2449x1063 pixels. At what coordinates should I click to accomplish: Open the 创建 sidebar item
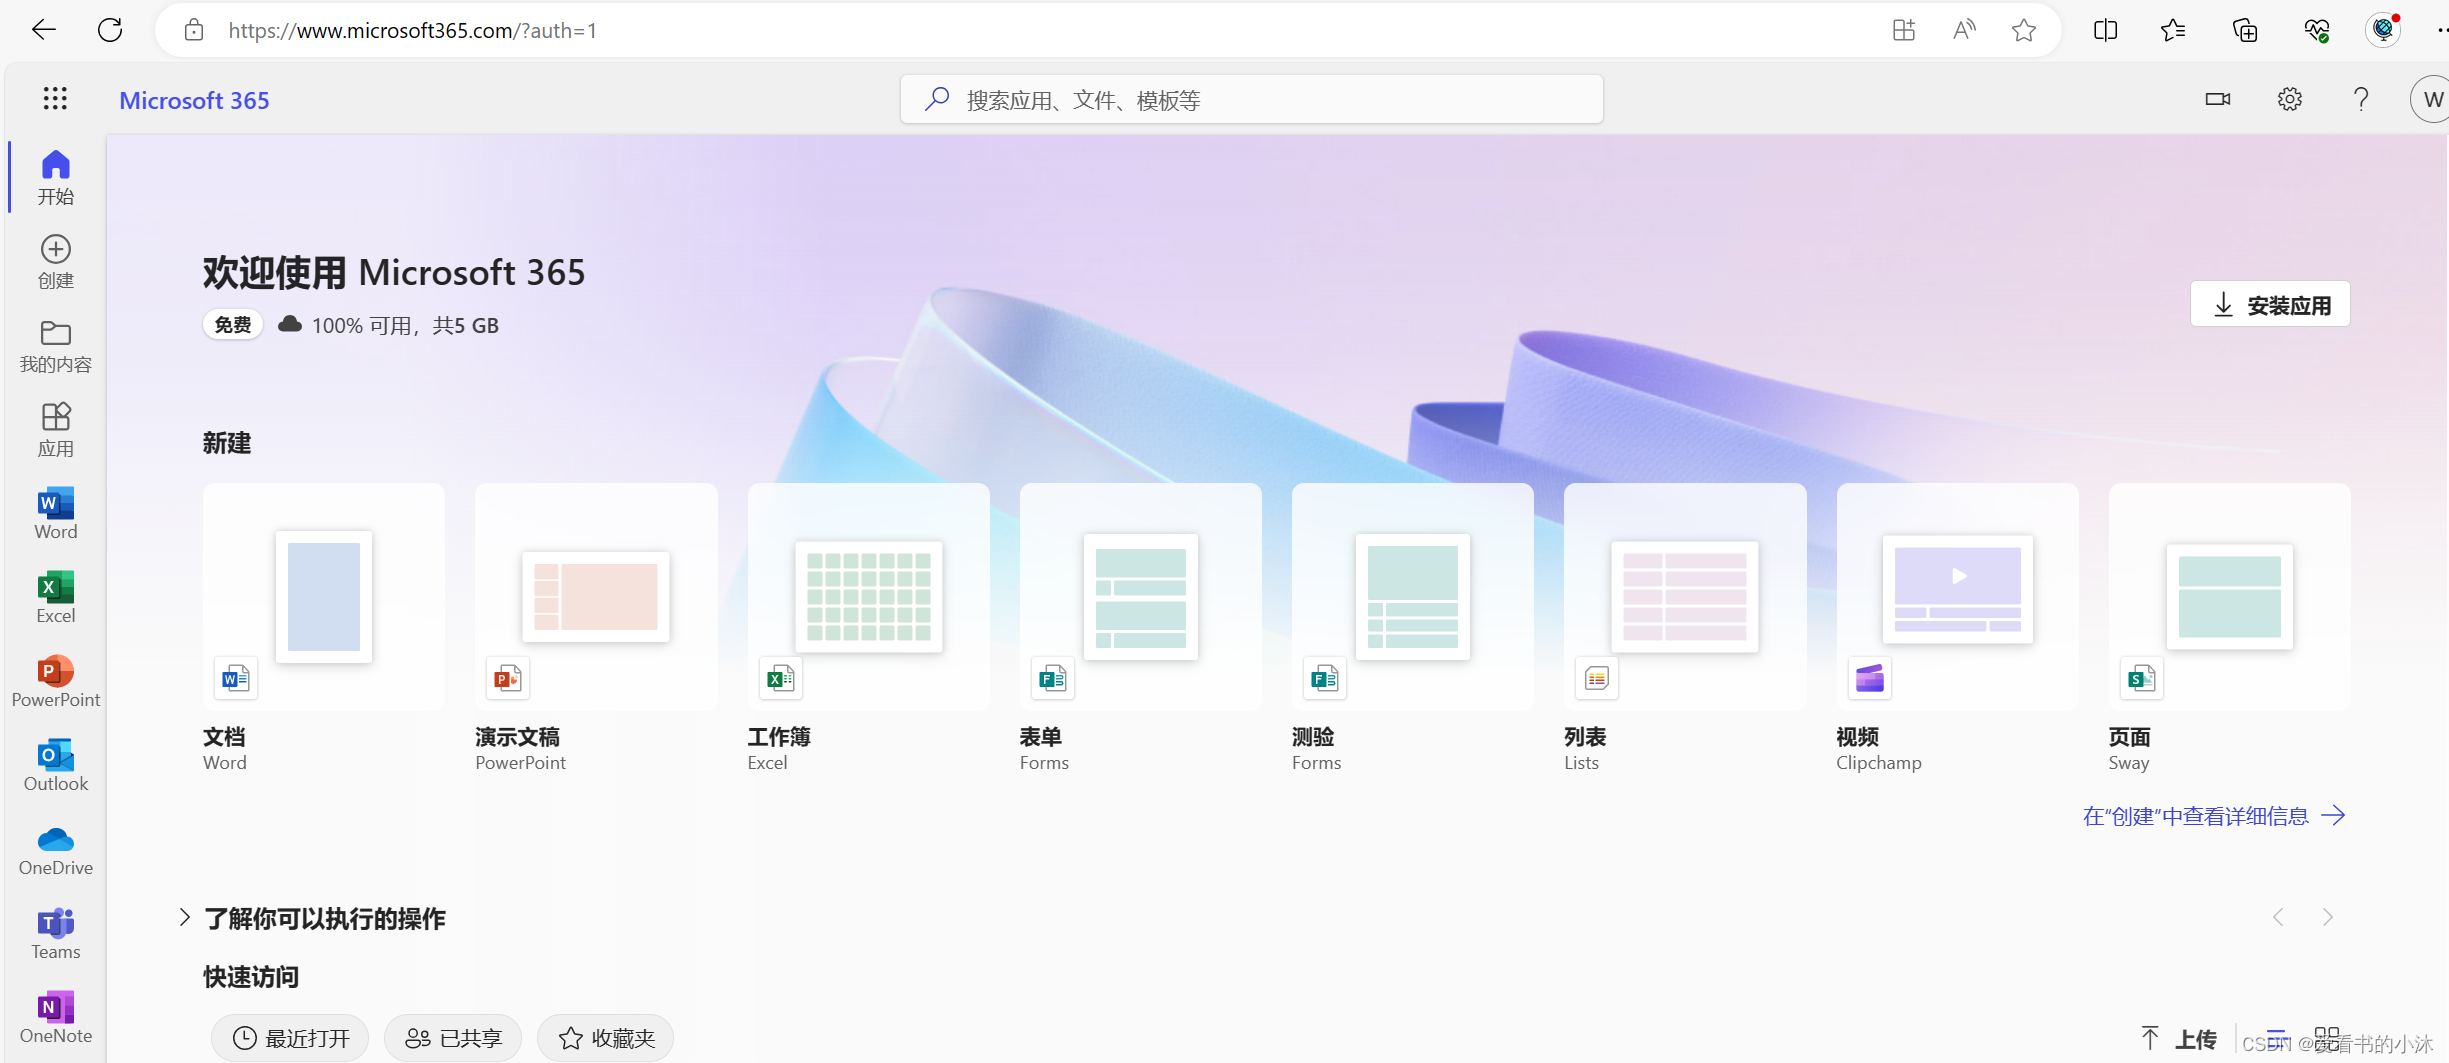(56, 262)
